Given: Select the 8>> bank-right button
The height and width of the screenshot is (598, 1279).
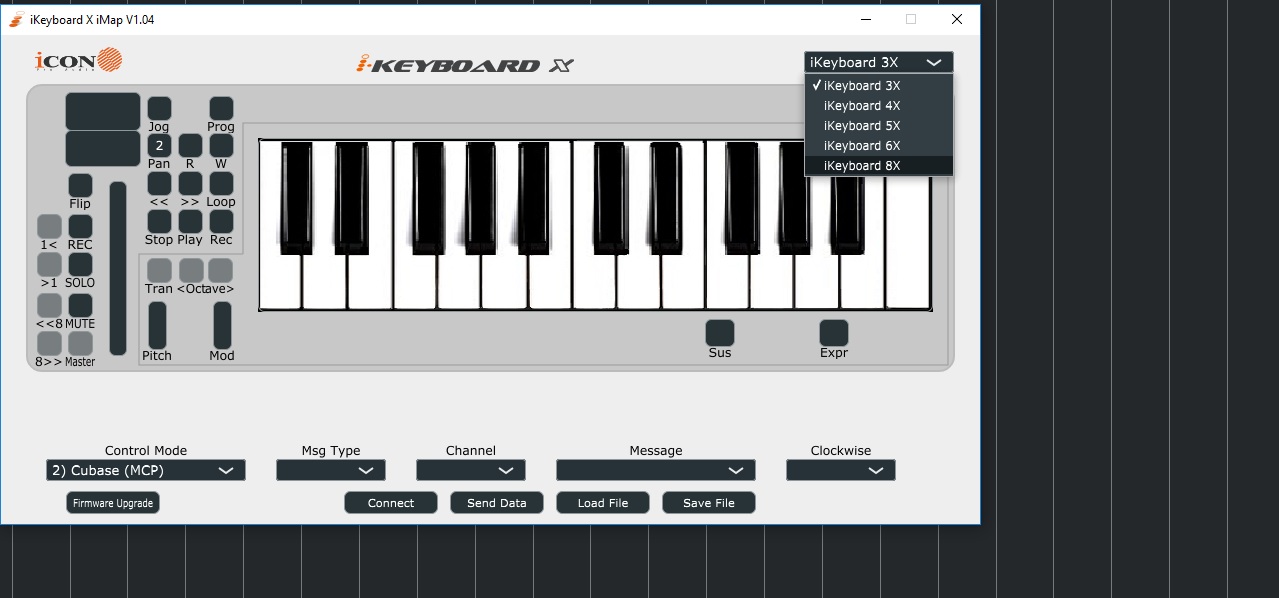Looking at the screenshot, I should (x=49, y=343).
